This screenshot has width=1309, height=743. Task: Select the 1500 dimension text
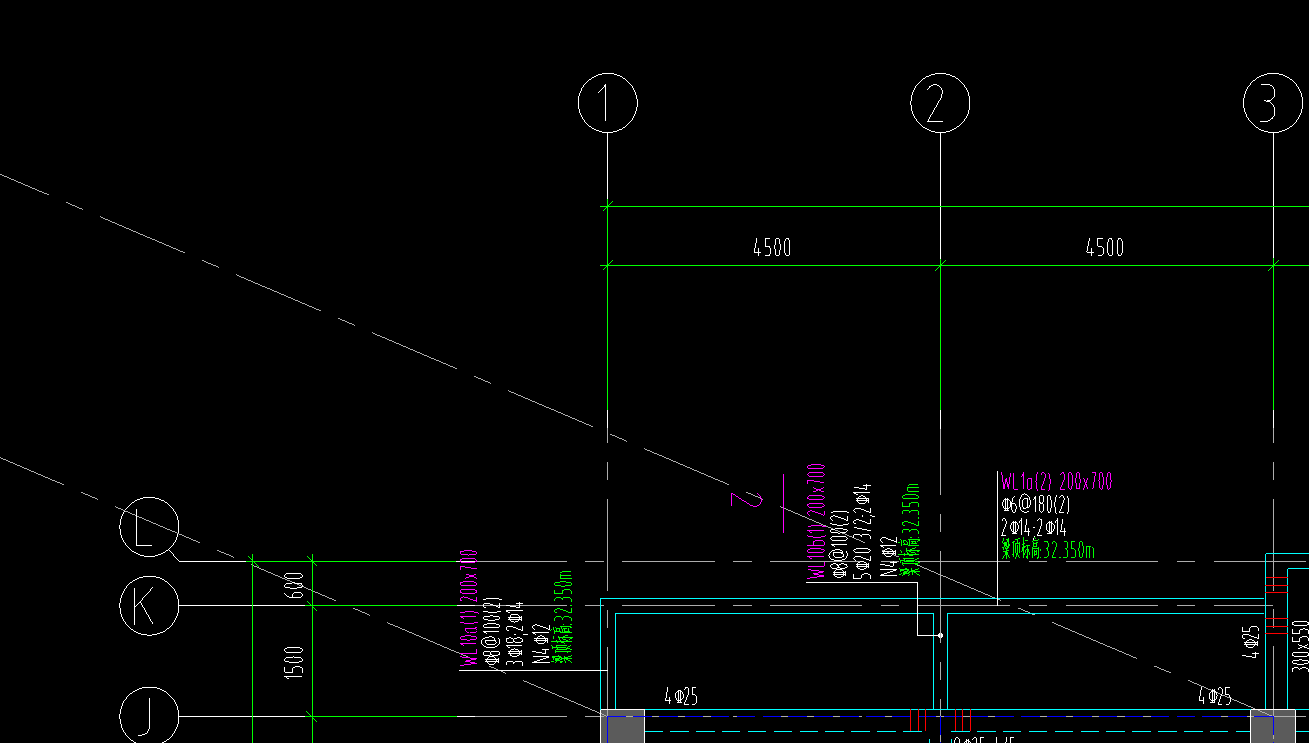tap(293, 662)
